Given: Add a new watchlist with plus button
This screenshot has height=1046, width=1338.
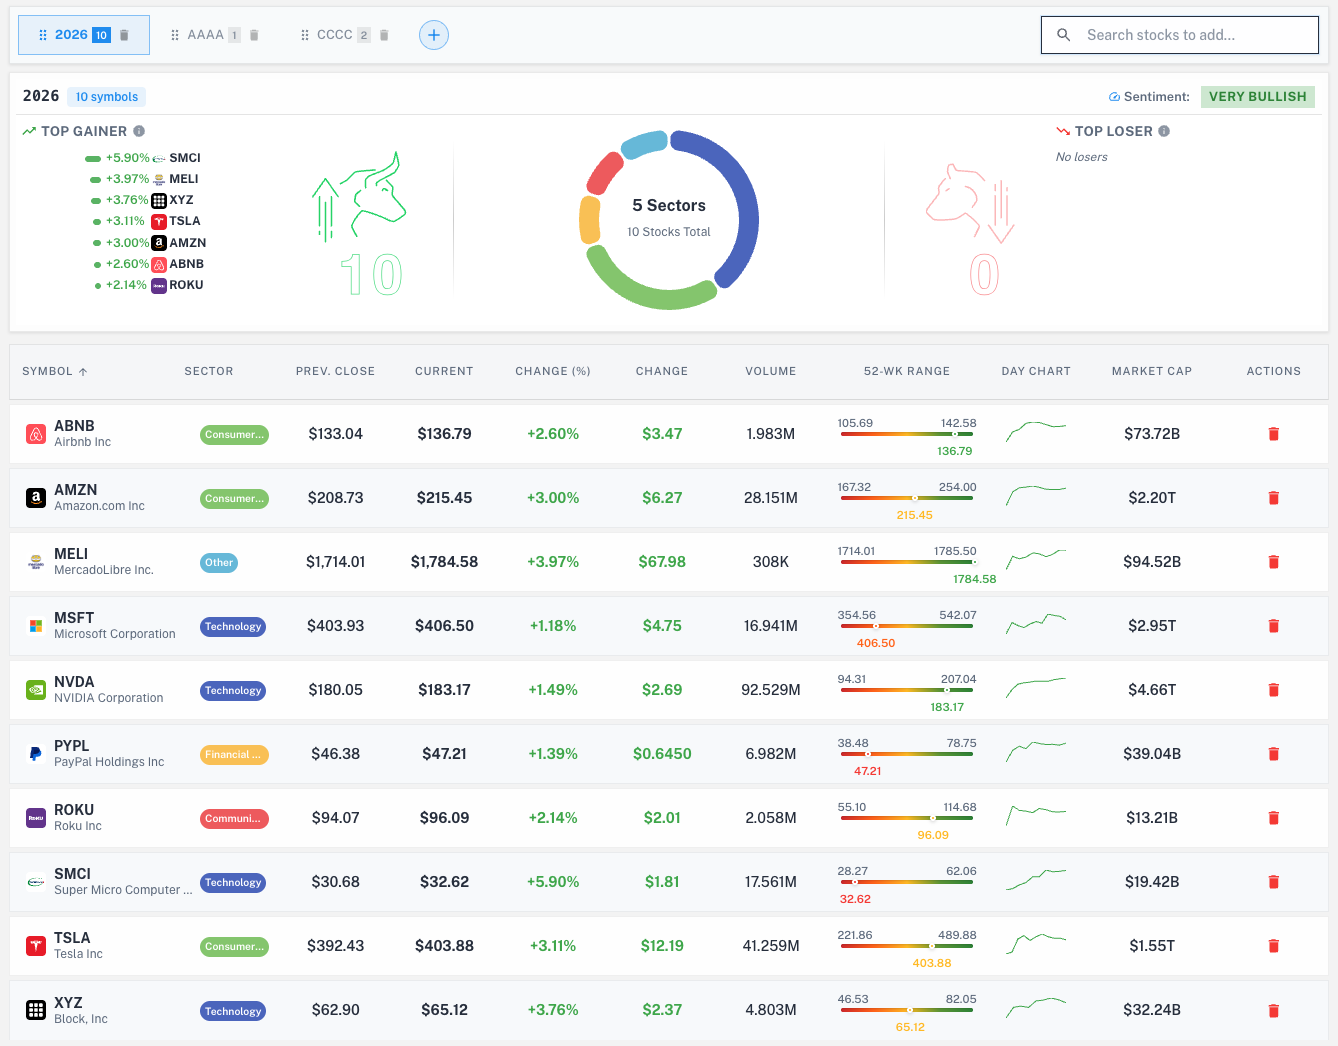Looking at the screenshot, I should point(433,35).
